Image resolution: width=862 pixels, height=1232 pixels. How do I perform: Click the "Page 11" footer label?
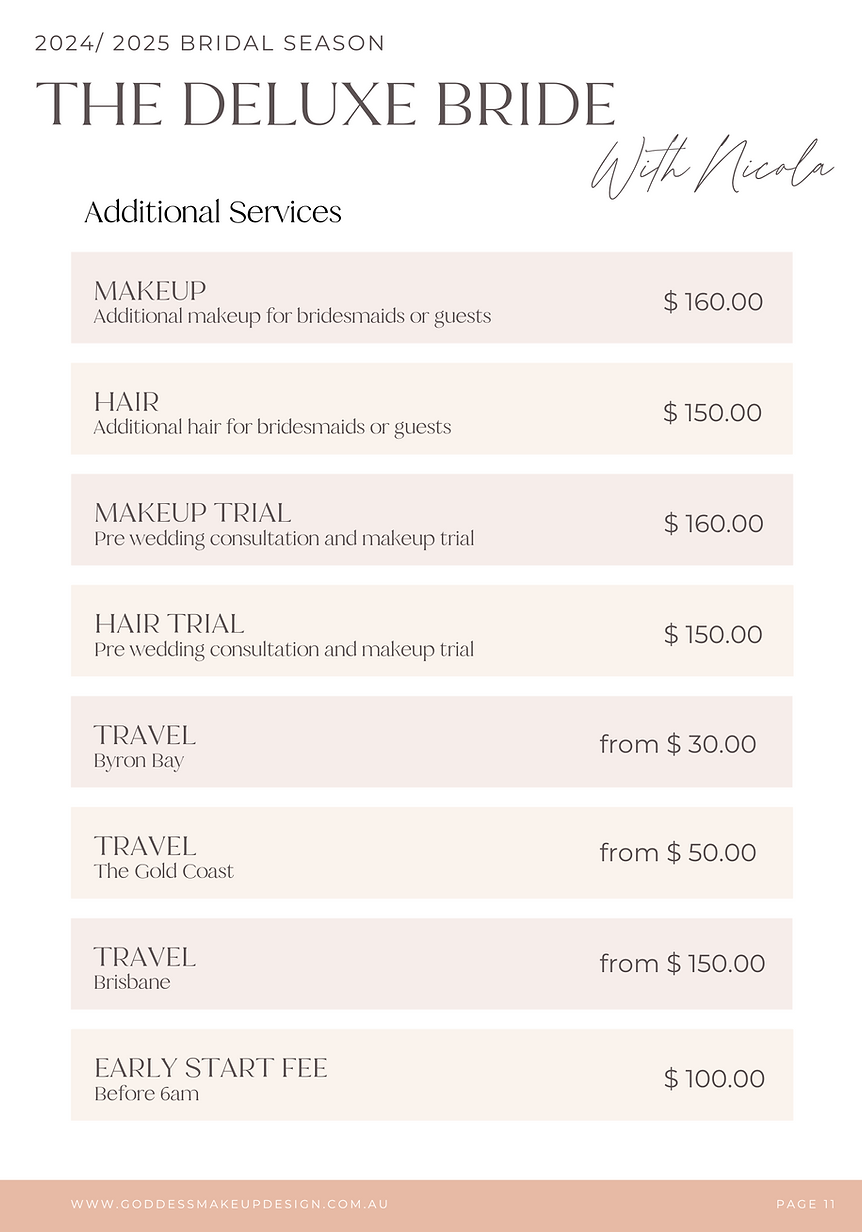(x=805, y=1204)
